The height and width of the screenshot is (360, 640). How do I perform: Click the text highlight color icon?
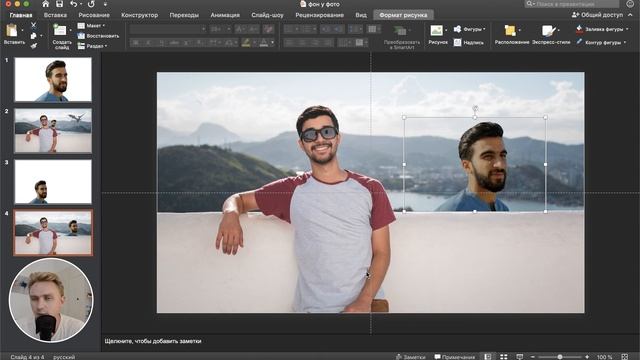[246, 42]
